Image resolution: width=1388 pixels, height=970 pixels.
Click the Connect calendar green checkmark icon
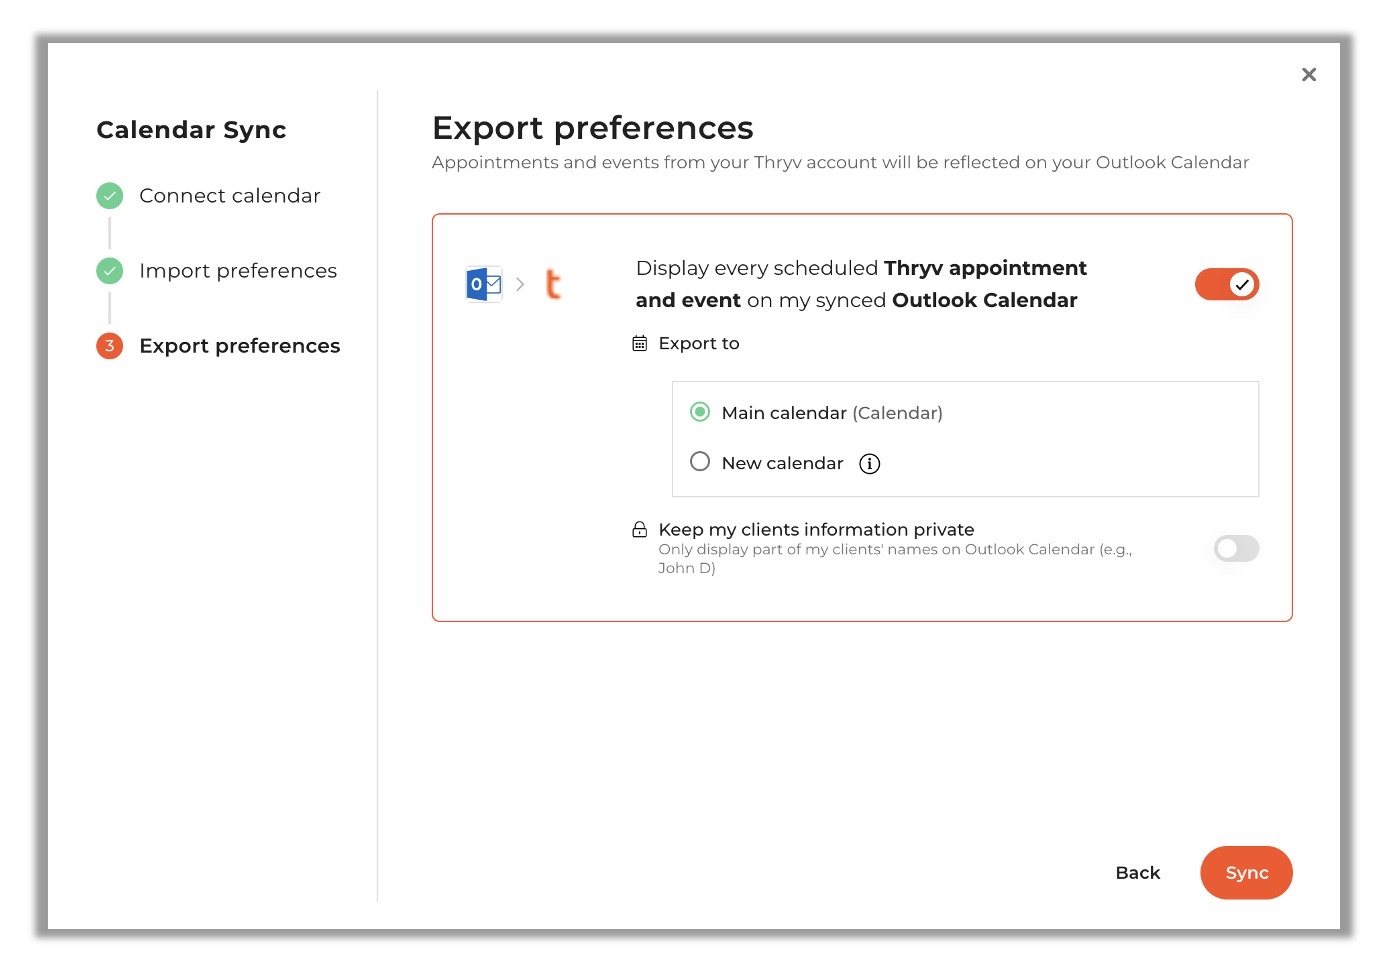tap(110, 196)
